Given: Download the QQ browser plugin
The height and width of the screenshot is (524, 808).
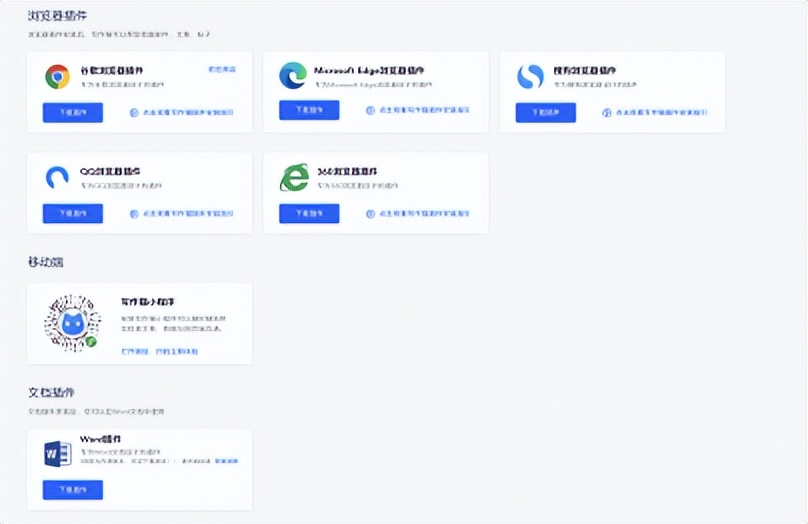Looking at the screenshot, I should click(x=73, y=213).
